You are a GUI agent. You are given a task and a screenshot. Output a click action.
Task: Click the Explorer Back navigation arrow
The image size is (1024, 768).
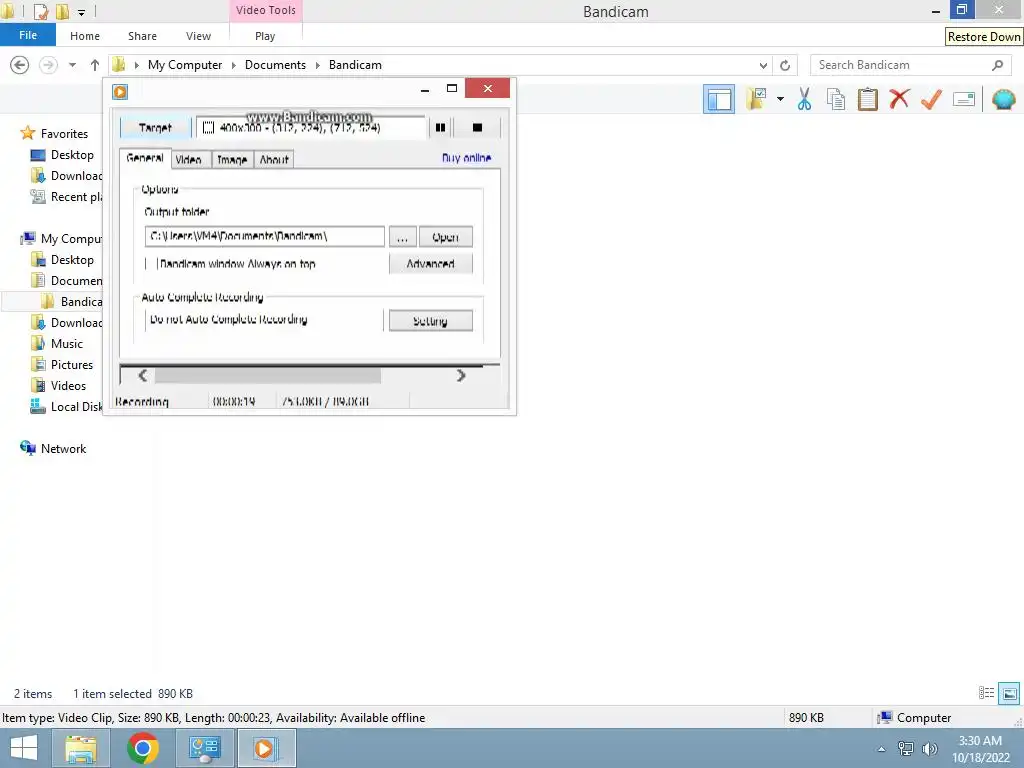pos(20,65)
